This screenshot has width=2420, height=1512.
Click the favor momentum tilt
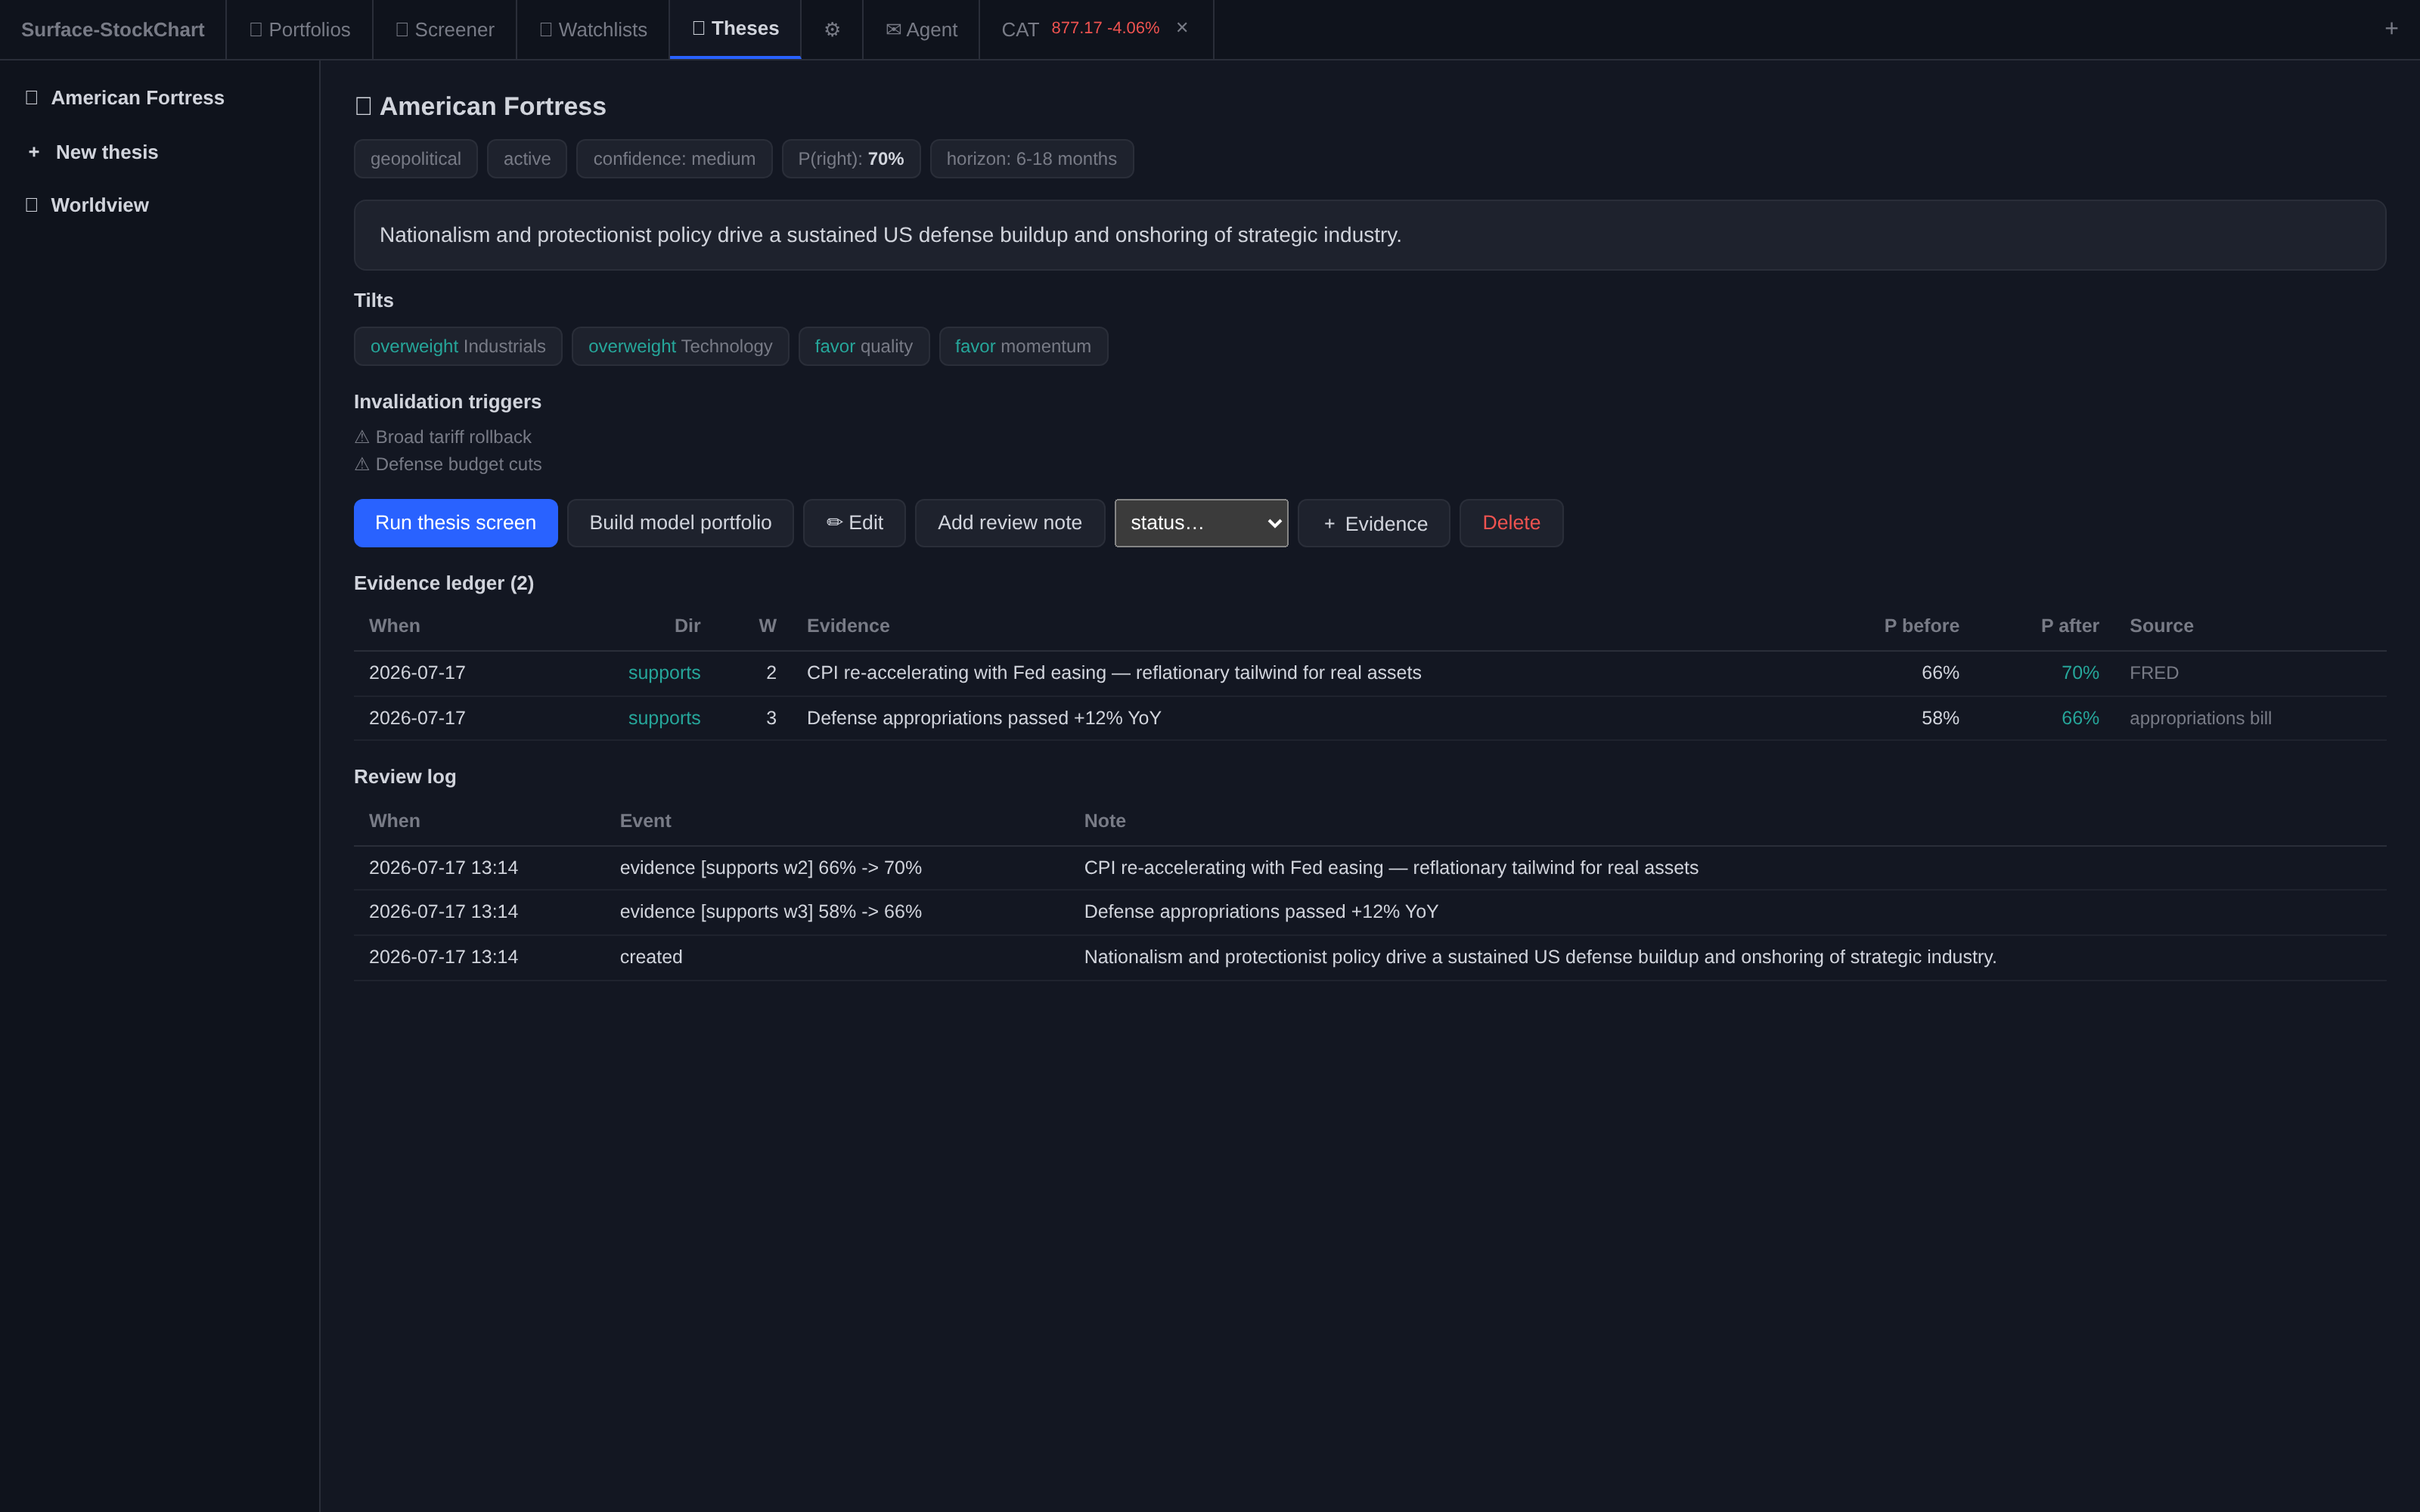coord(1023,346)
